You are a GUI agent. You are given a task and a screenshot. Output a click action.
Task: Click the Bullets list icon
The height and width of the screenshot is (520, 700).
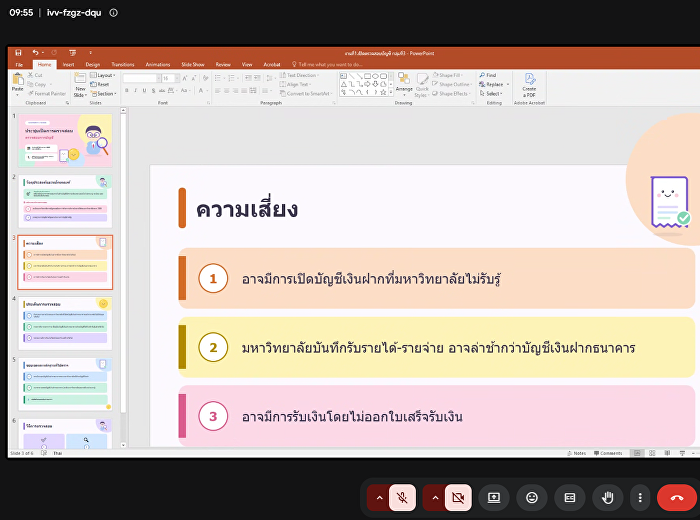tap(218, 78)
